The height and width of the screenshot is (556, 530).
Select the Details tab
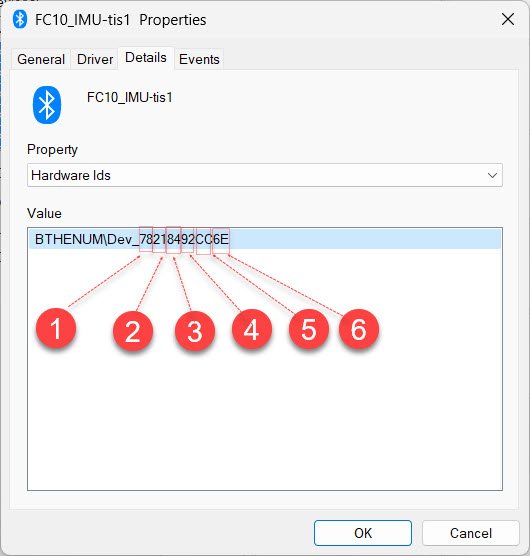(146, 58)
